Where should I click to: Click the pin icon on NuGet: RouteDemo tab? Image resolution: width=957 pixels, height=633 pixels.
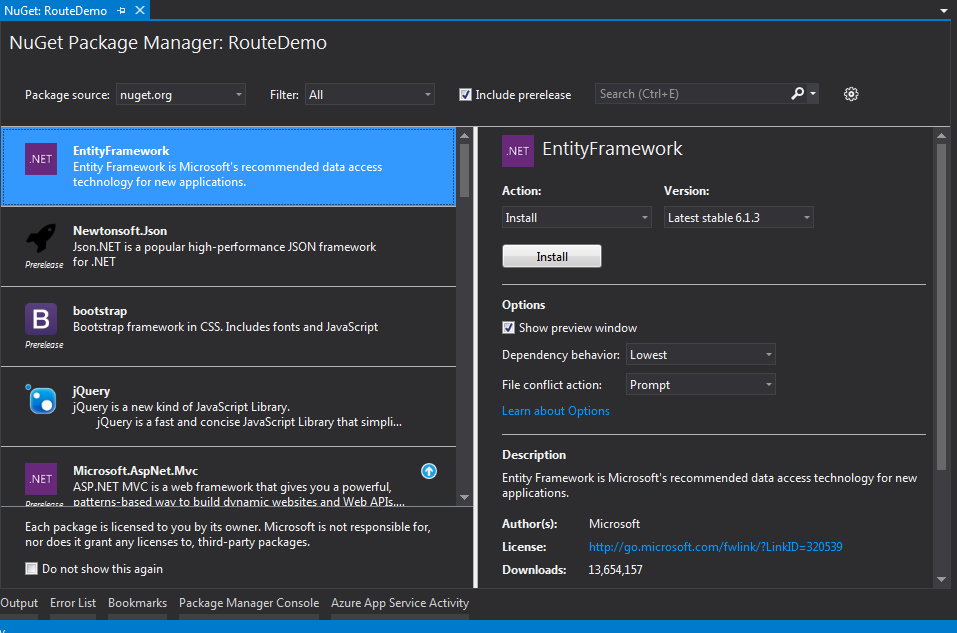pos(123,9)
